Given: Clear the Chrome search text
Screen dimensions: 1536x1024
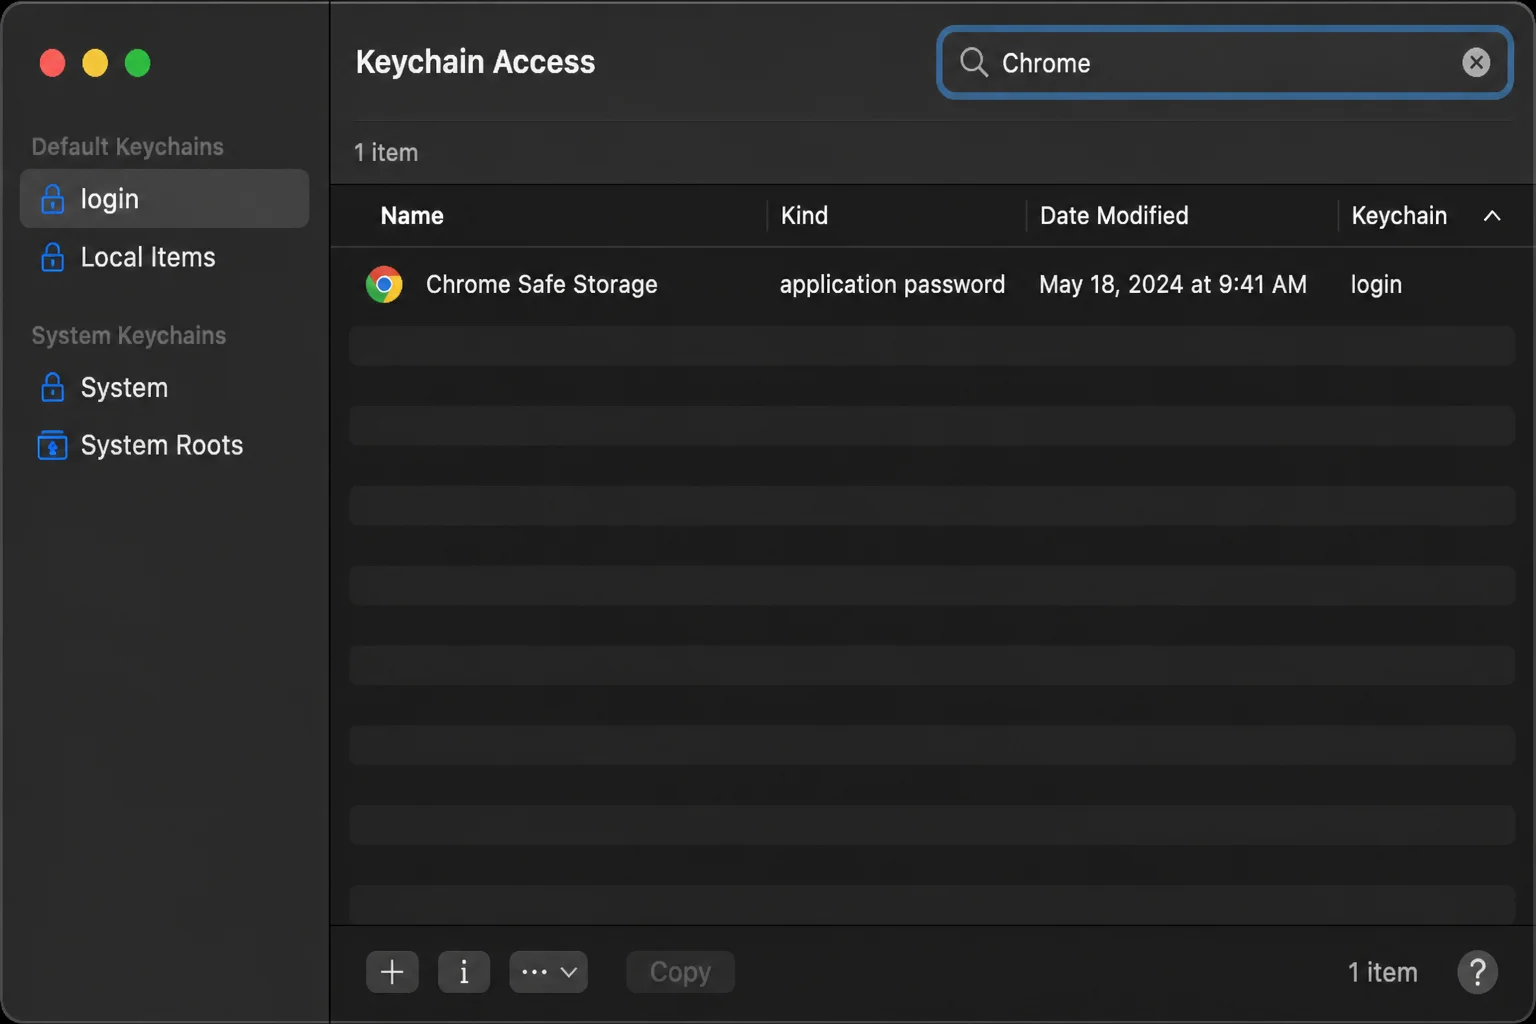Looking at the screenshot, I should 1476,62.
